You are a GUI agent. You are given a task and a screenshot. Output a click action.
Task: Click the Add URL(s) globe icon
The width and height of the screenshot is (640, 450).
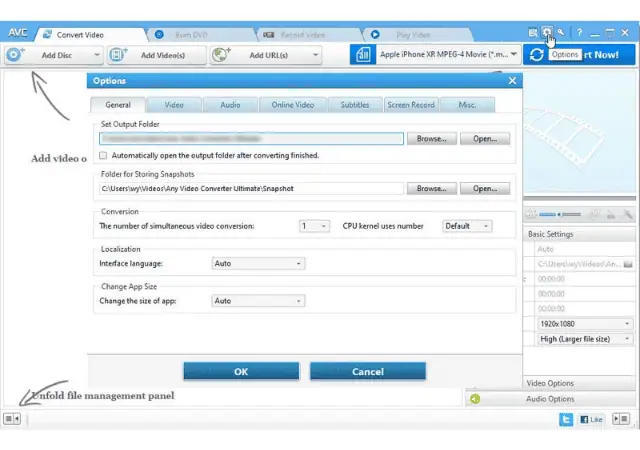click(x=221, y=54)
